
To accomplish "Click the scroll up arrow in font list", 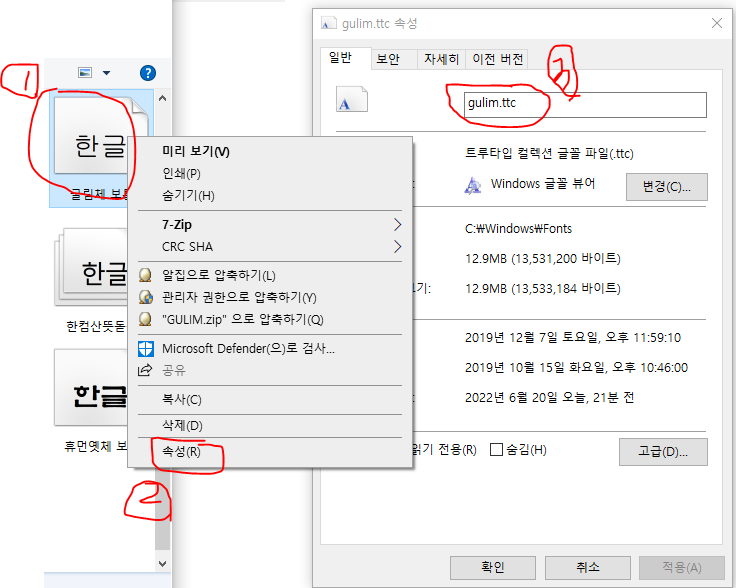I will coord(162,98).
